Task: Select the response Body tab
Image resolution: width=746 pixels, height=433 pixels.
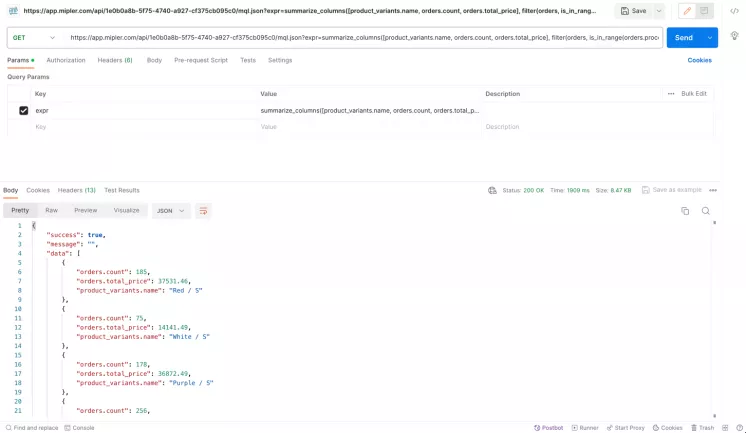Action: 10,190
